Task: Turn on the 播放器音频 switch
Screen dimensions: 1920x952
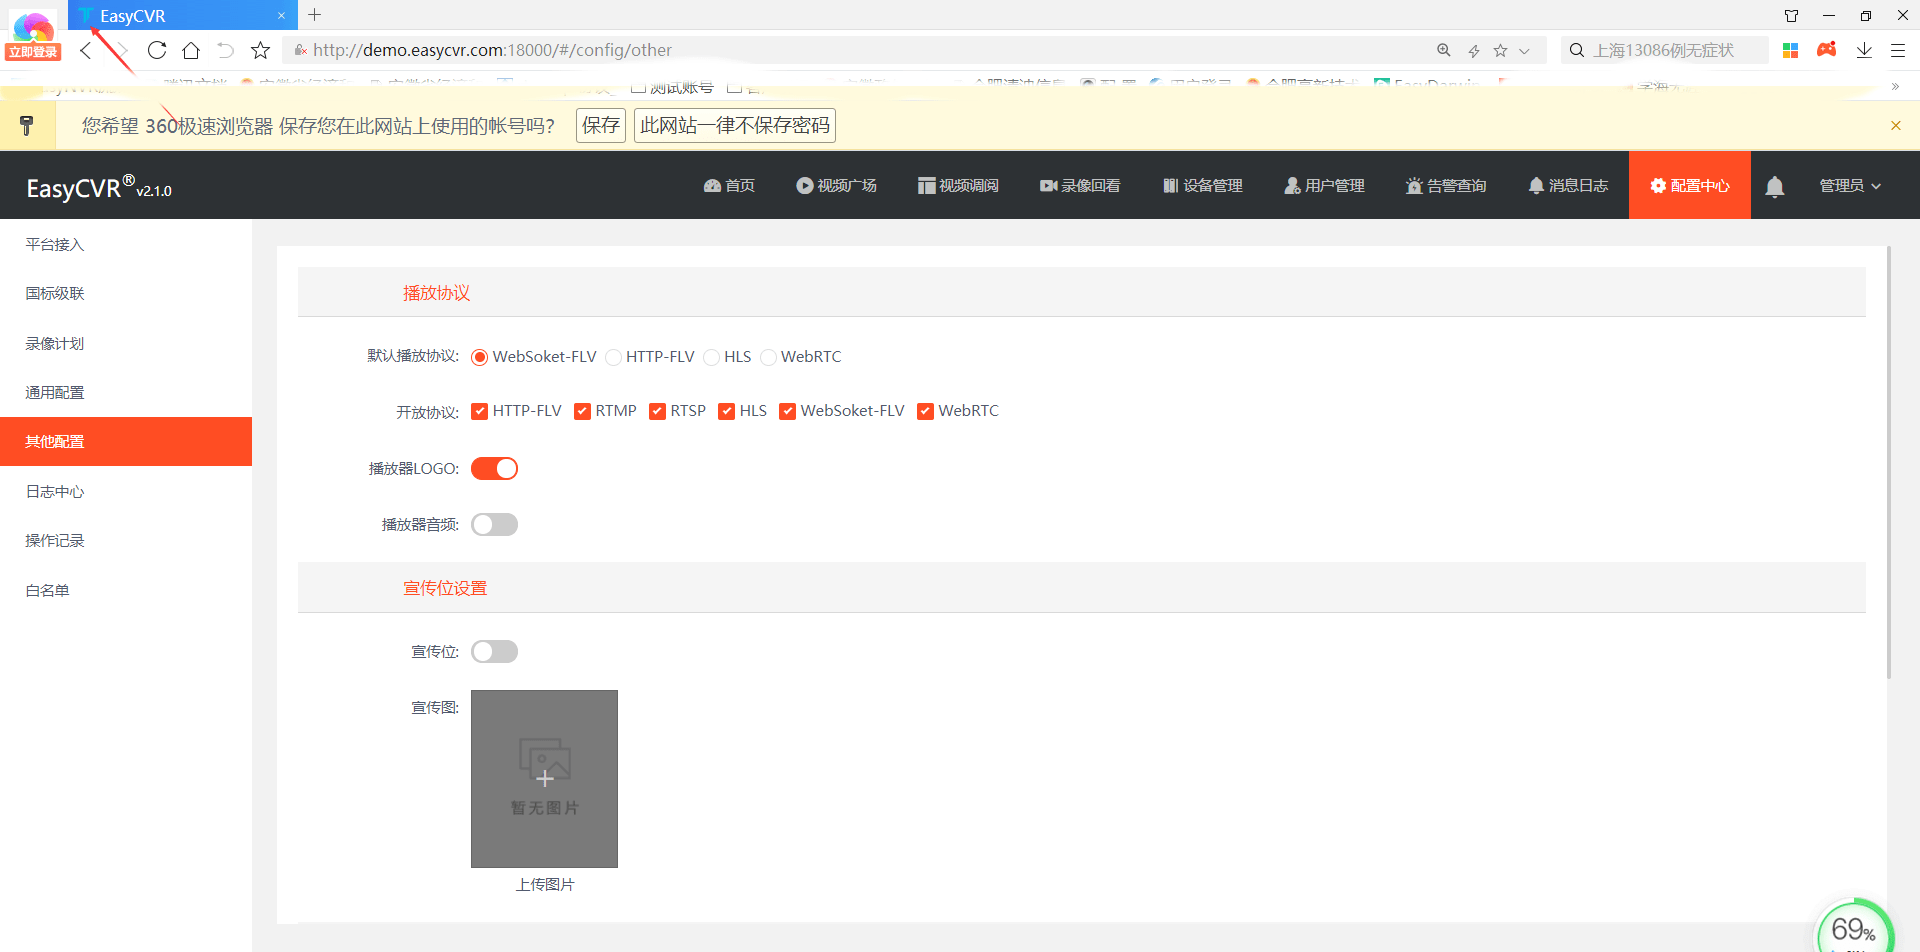Action: 494,524
